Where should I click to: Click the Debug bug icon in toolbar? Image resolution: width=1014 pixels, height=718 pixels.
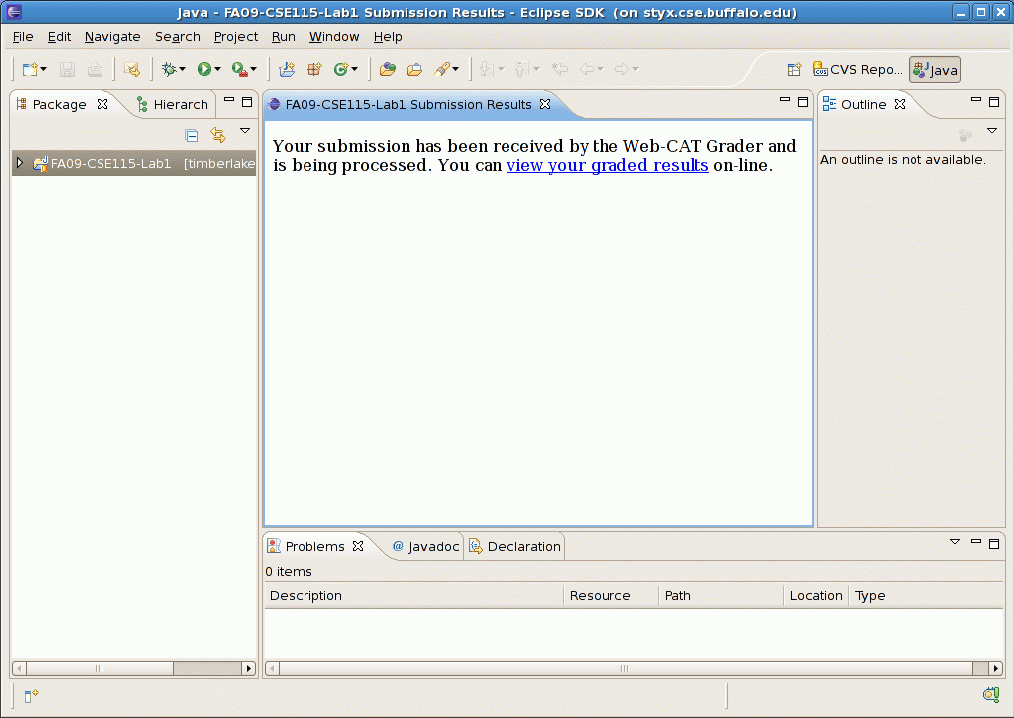(169, 69)
